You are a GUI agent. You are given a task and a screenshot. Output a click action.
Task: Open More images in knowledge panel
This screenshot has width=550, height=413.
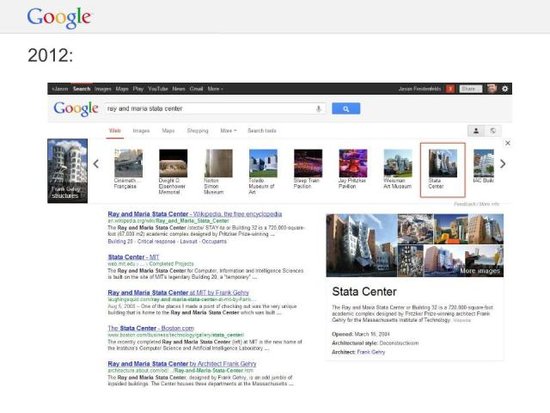[479, 271]
